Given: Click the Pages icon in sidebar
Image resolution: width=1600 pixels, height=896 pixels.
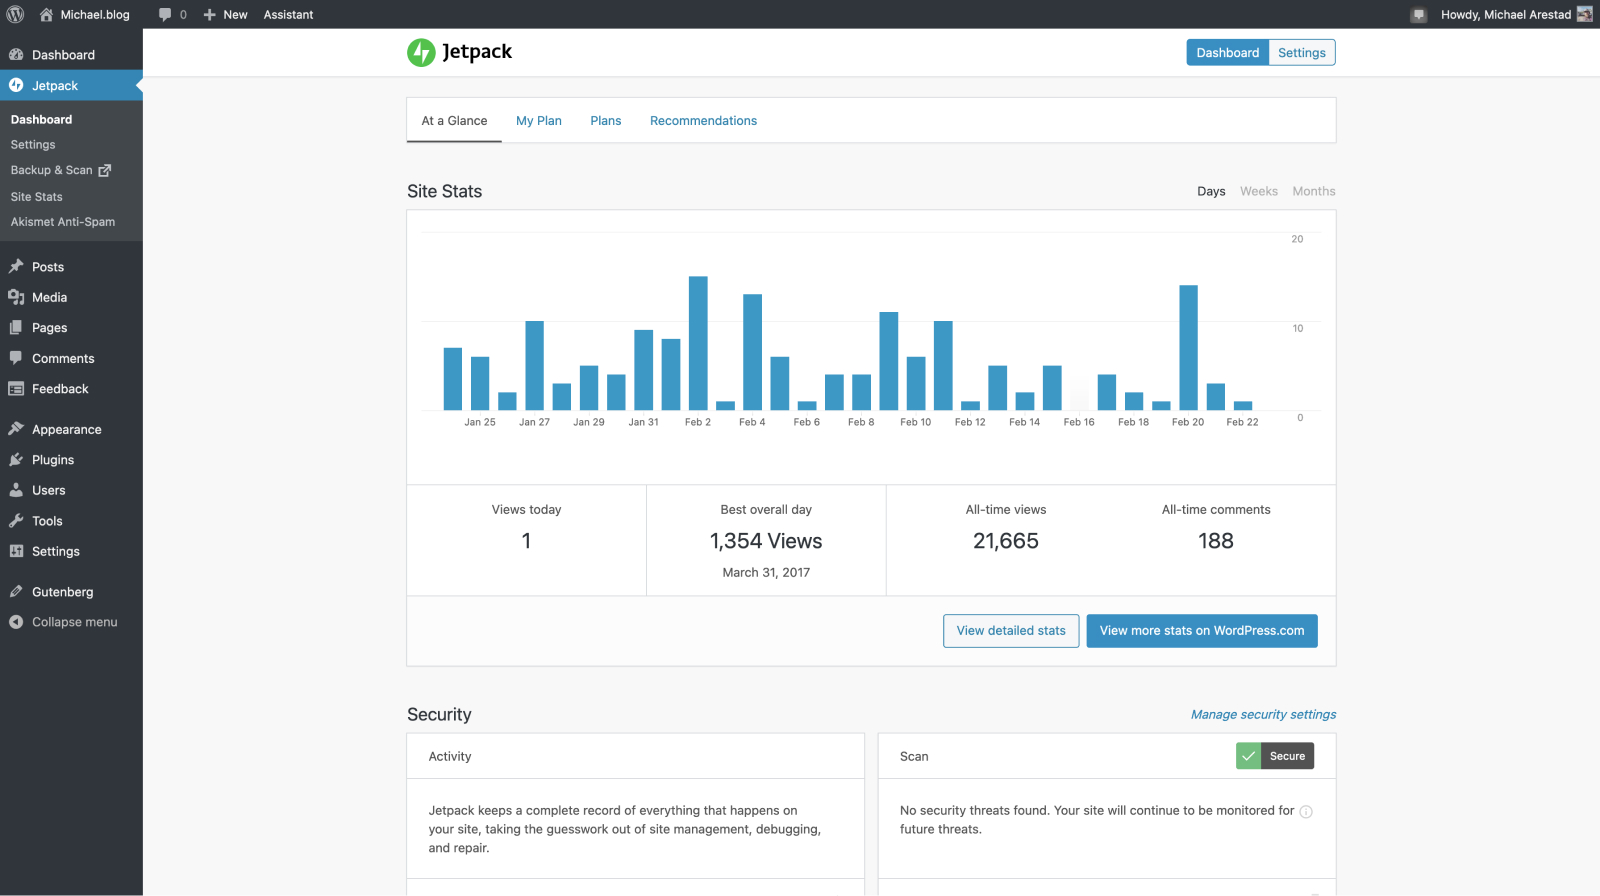Looking at the screenshot, I should pyautogui.click(x=16, y=328).
